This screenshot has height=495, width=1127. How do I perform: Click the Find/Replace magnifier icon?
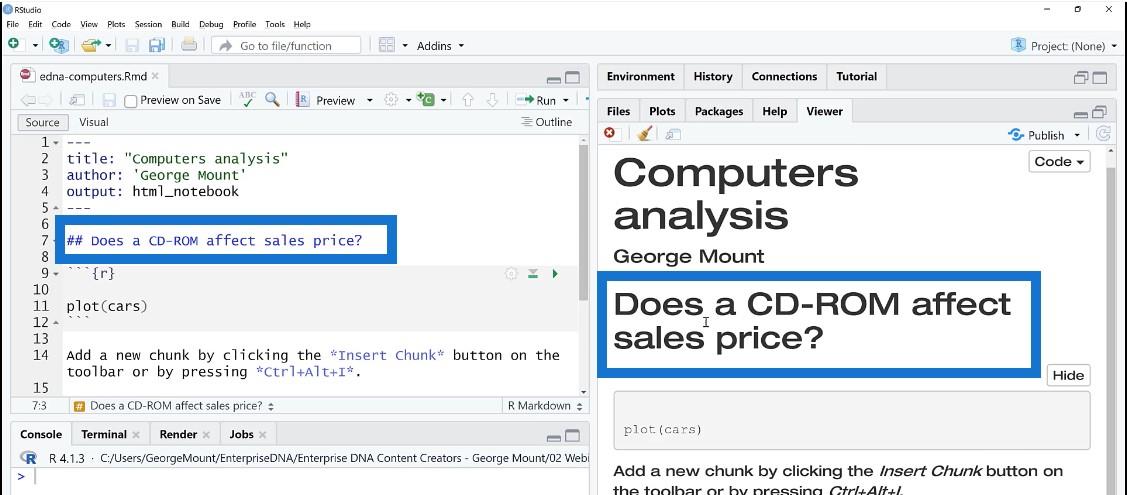[272, 99]
